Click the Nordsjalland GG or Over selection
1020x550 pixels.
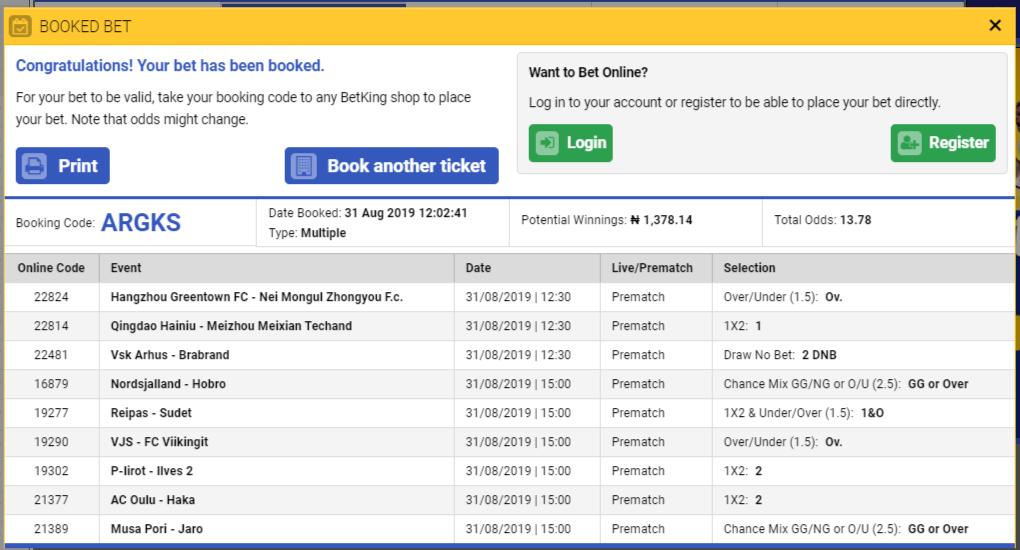point(846,384)
